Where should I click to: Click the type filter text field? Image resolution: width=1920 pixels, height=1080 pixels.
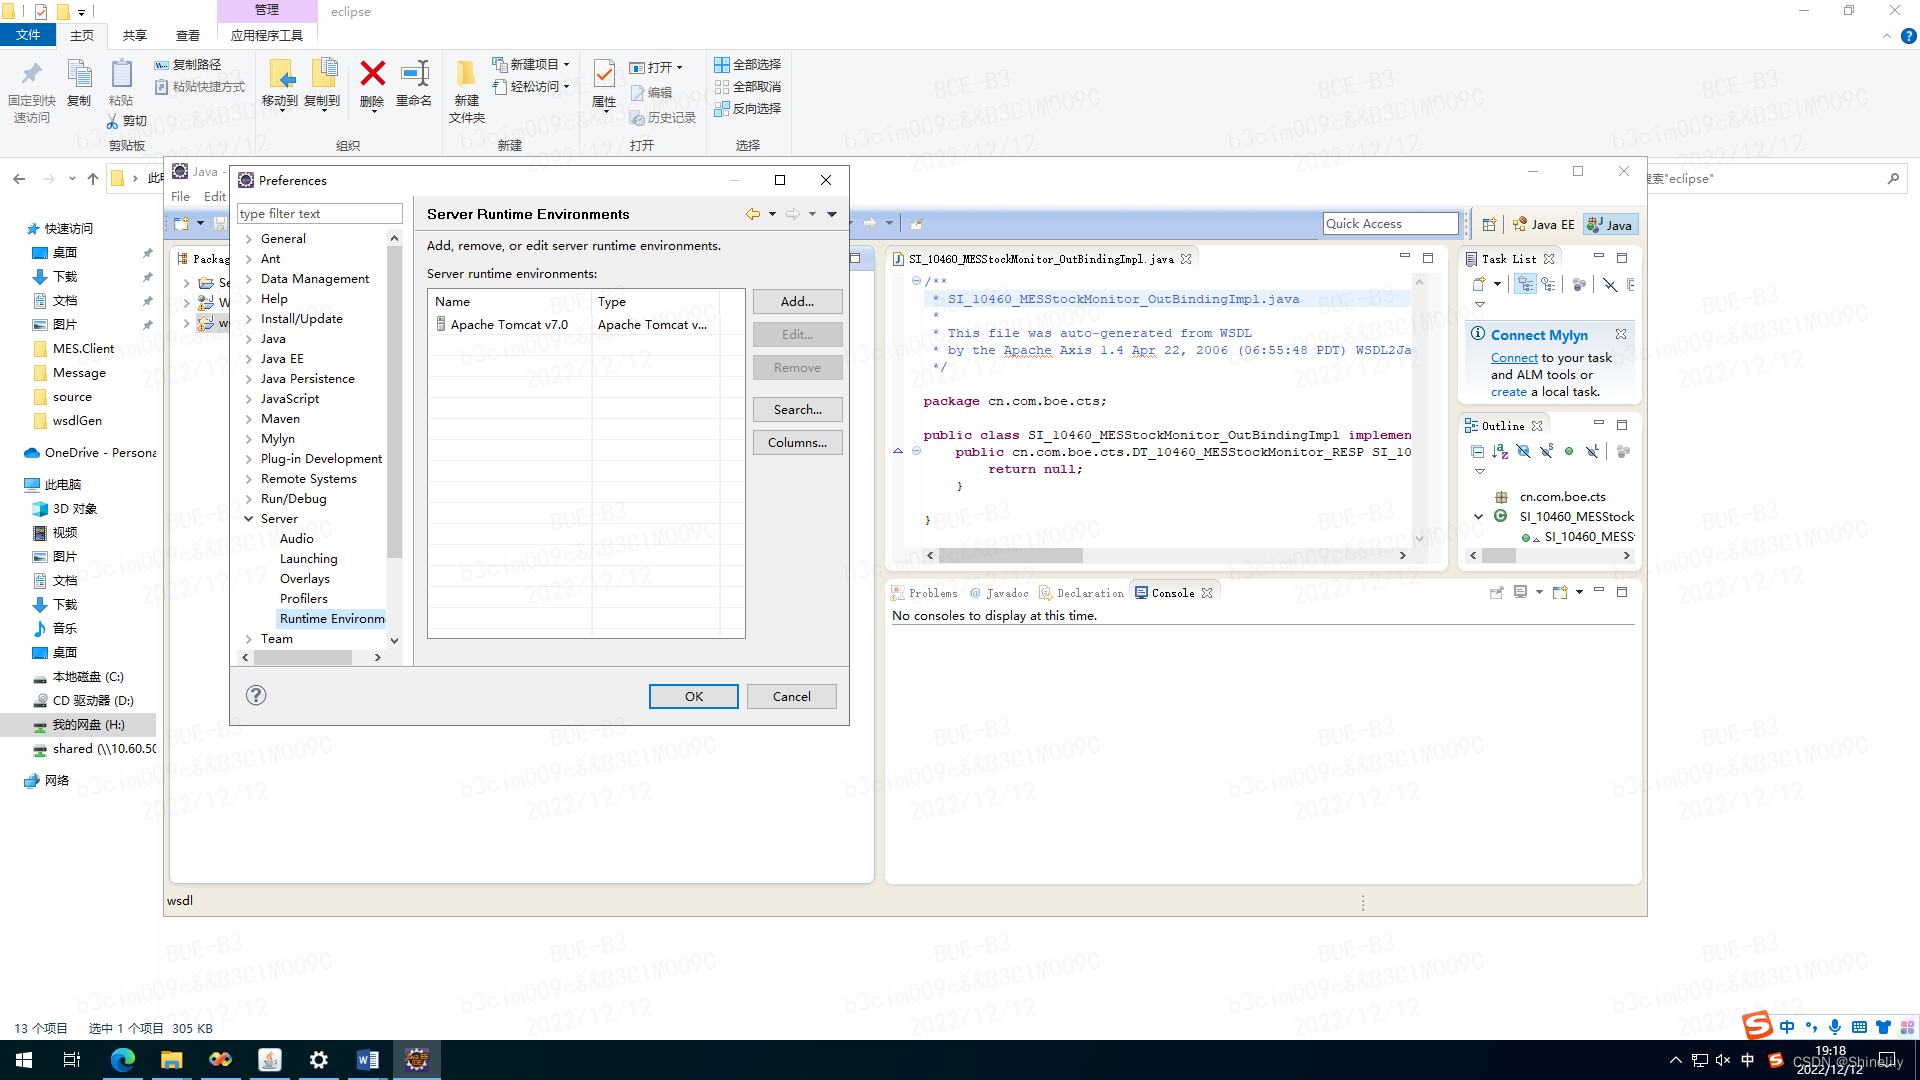tap(319, 214)
